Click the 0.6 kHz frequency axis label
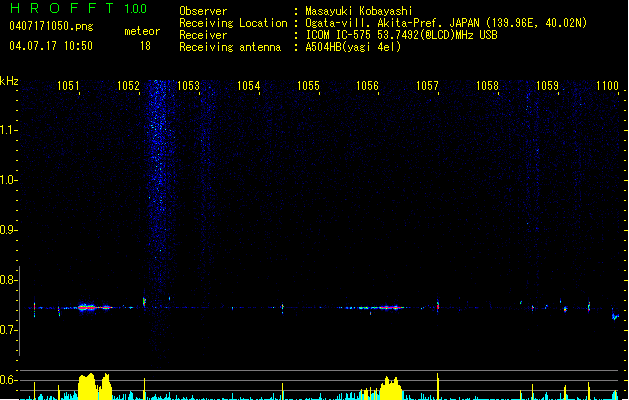The height and width of the screenshot is (400, 629). [7, 380]
